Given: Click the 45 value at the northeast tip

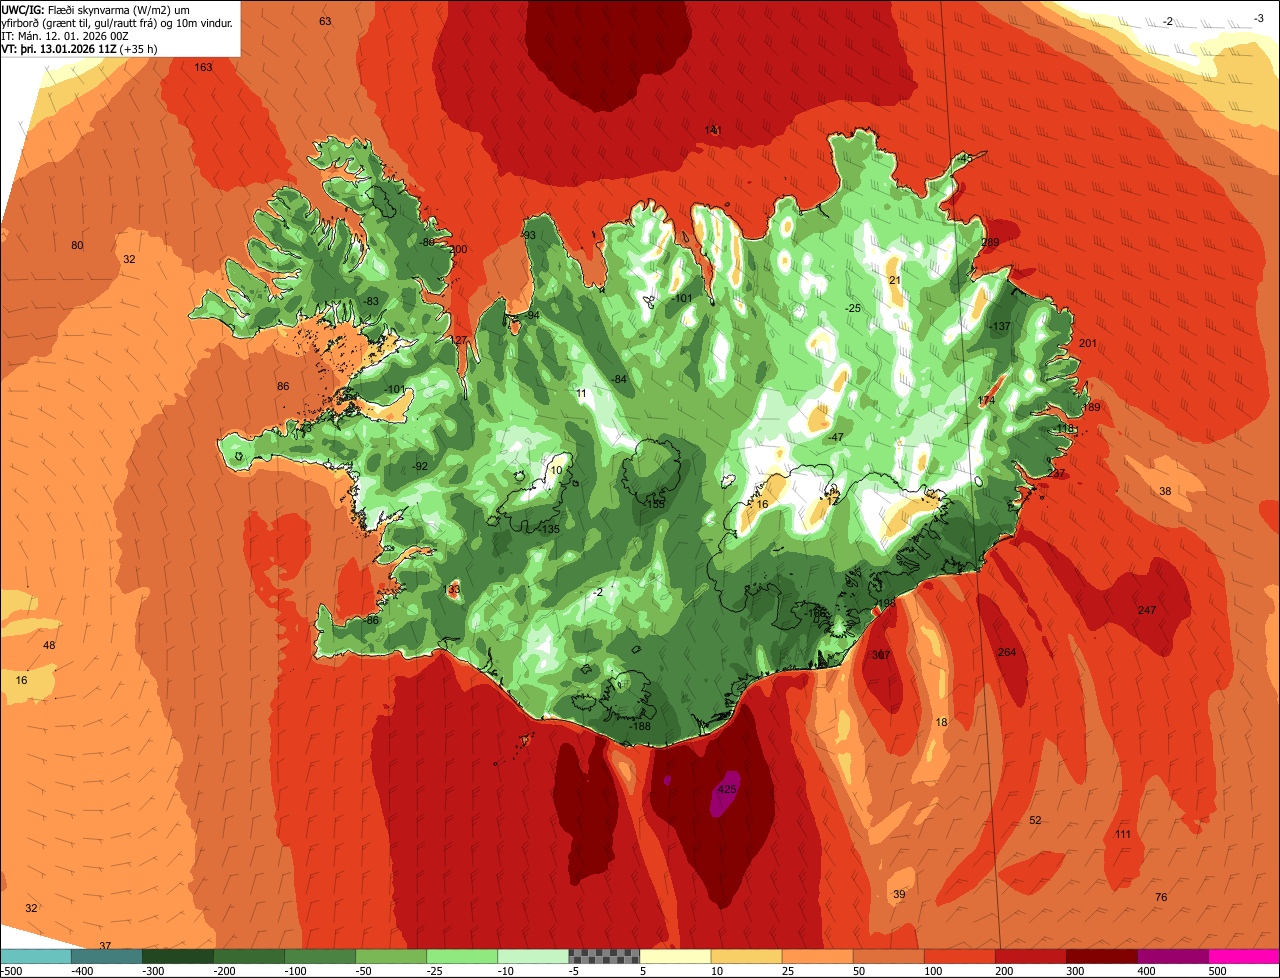Looking at the screenshot, I should (966, 158).
